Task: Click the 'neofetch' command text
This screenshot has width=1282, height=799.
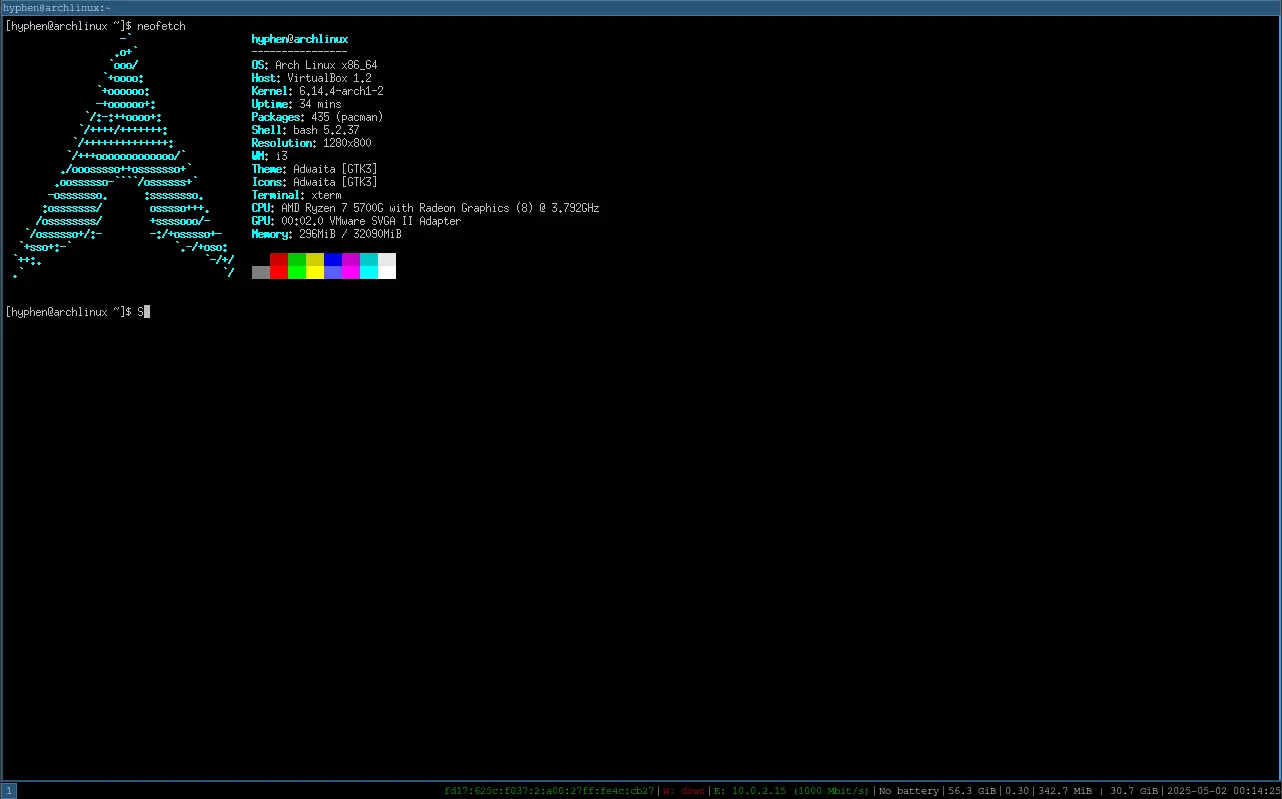Action: pos(161,26)
